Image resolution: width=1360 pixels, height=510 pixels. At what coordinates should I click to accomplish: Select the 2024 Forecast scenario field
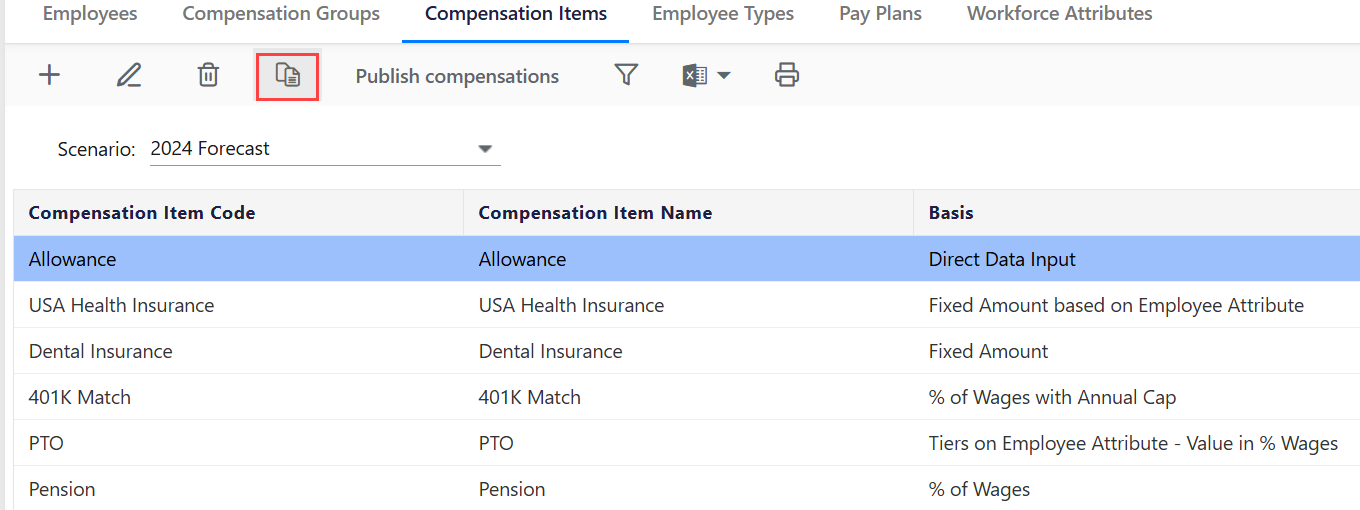[310, 149]
